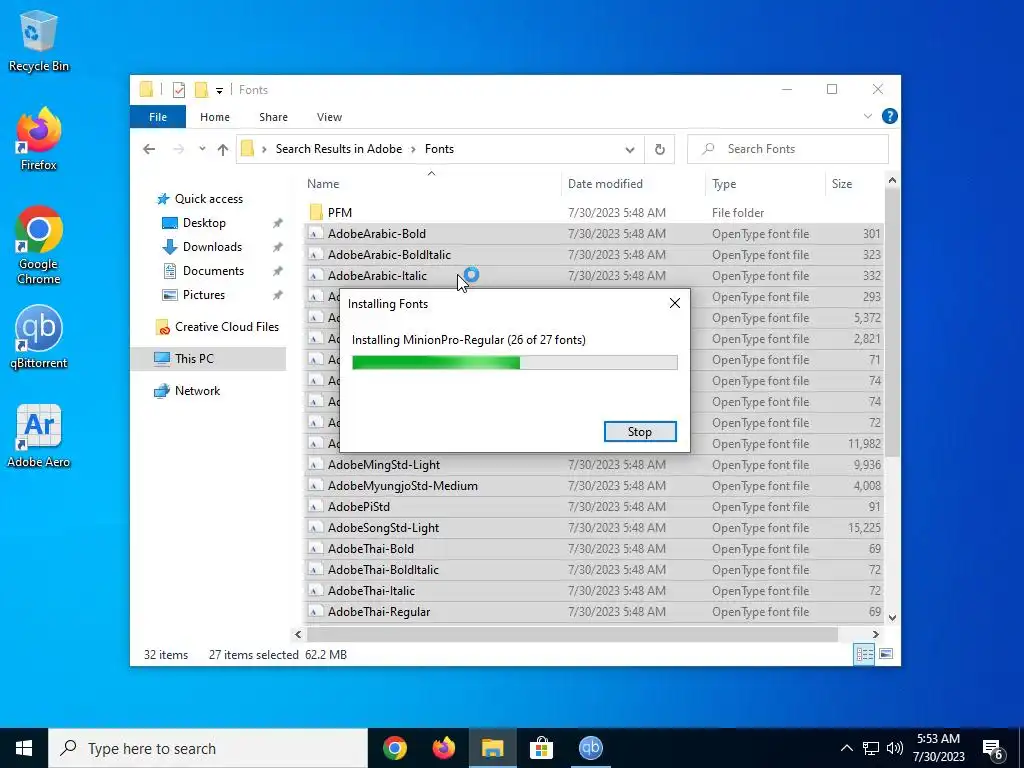1024x768 pixels.
Task: Click the Properties icon in title bar
Action: [x=178, y=89]
